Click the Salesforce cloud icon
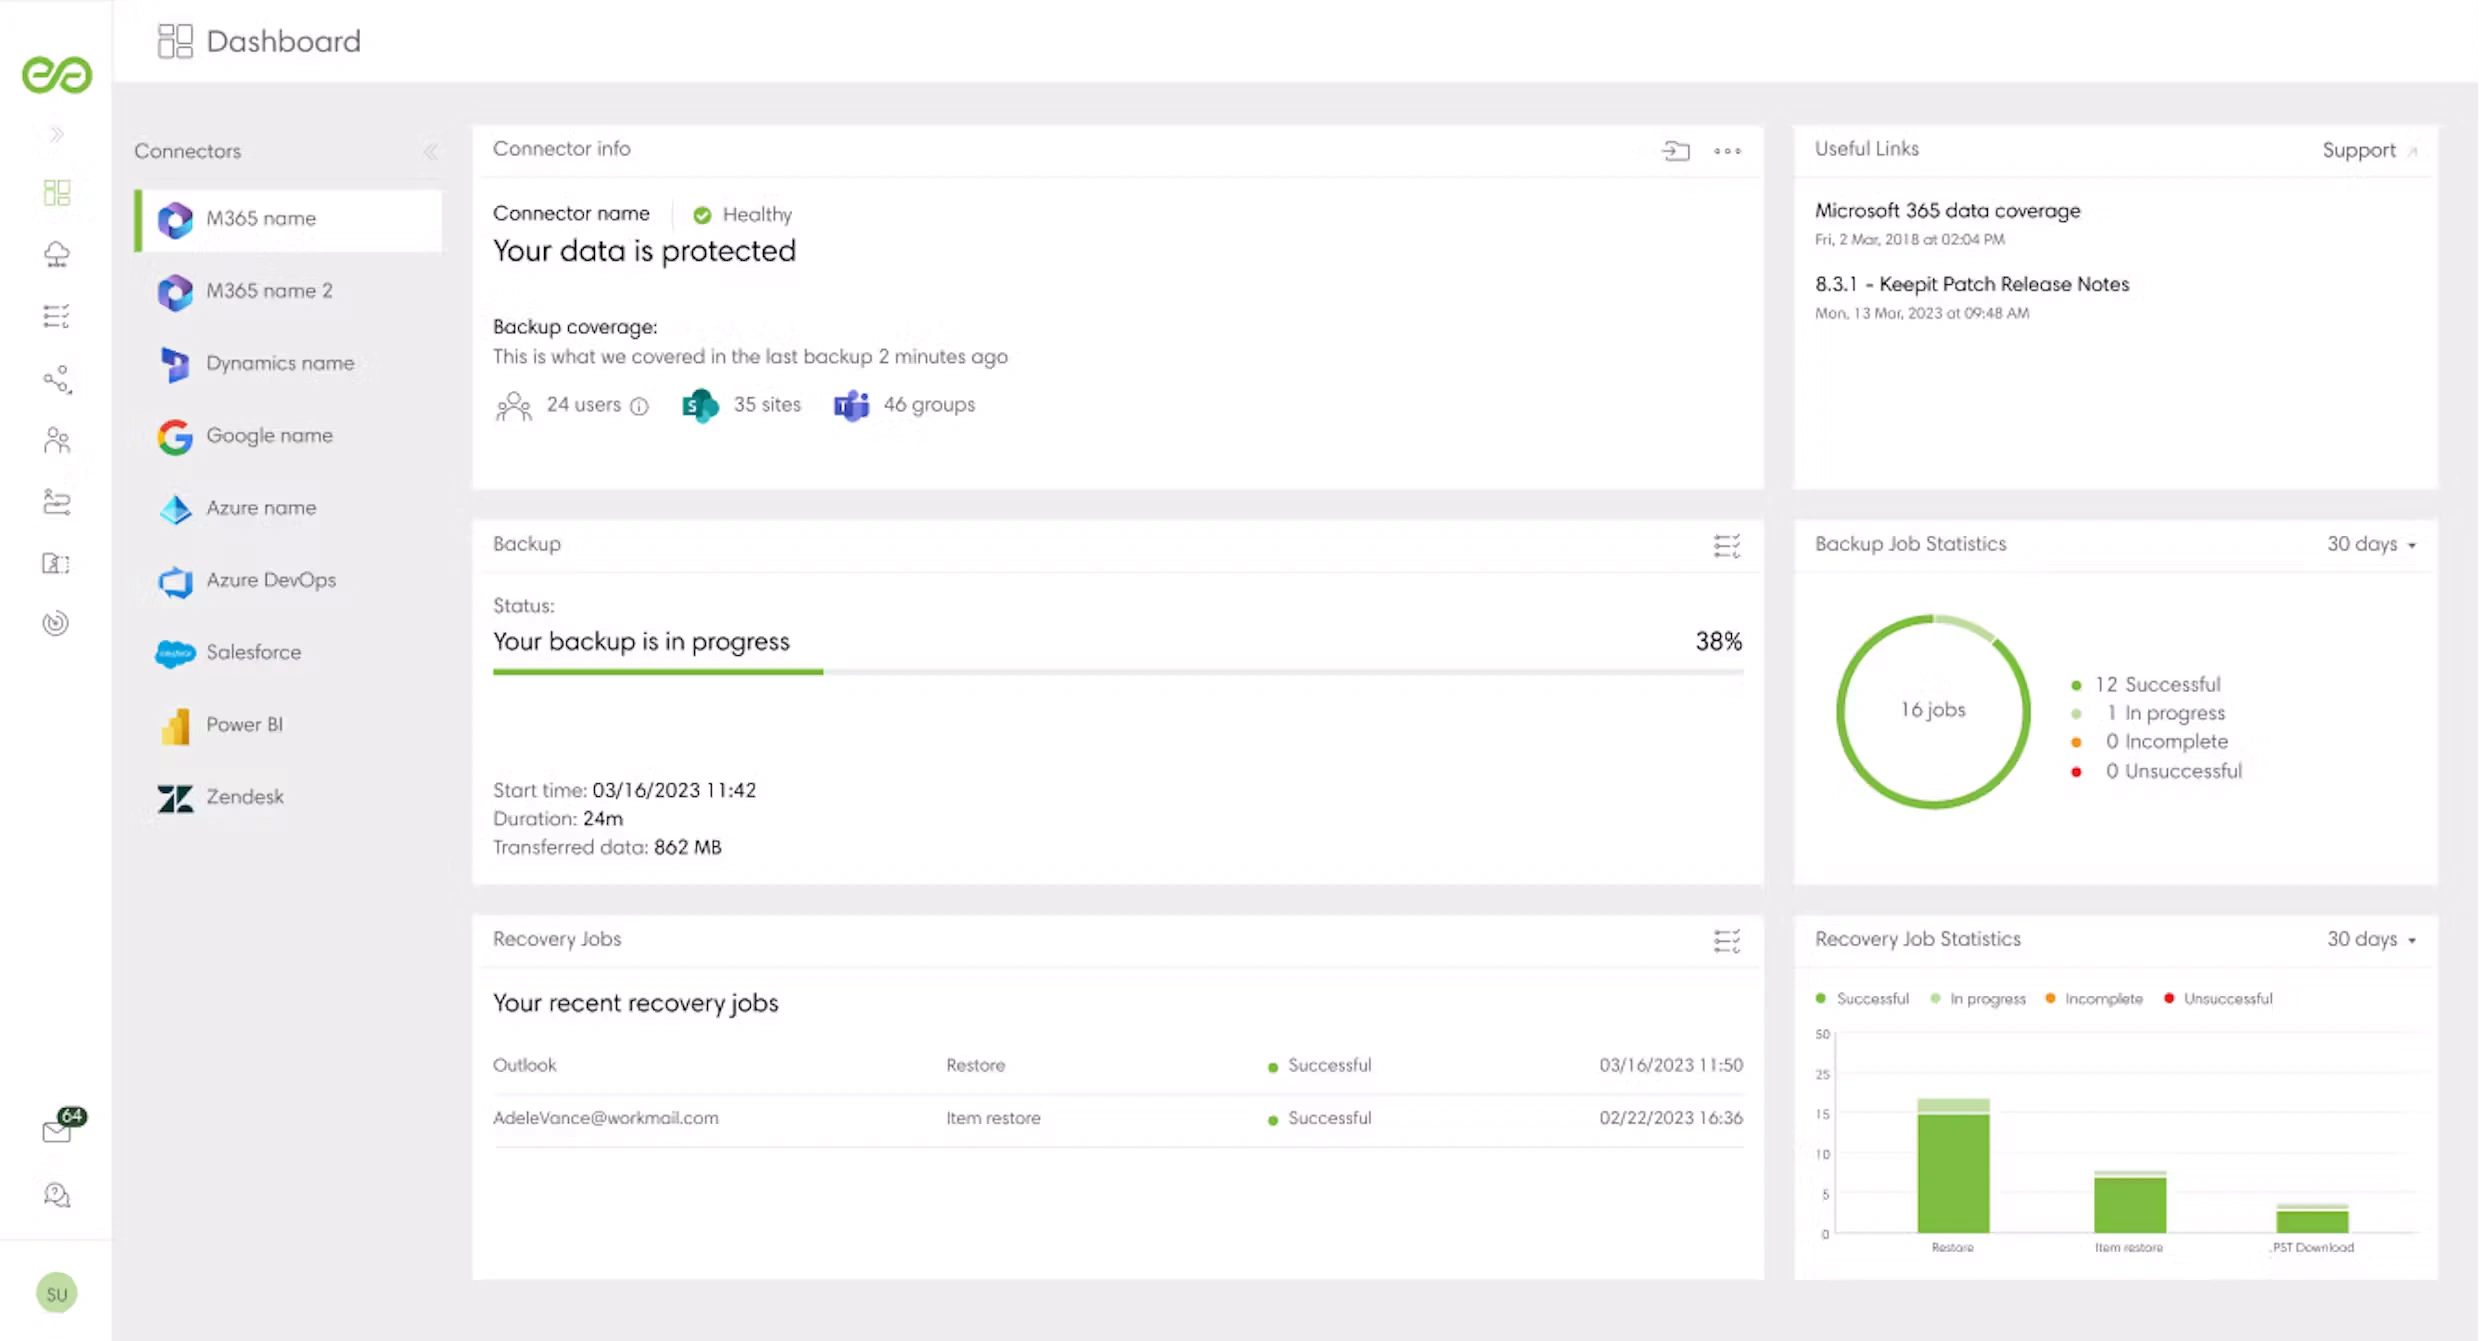Screen dimensions: 2480x1341 (x=175, y=653)
